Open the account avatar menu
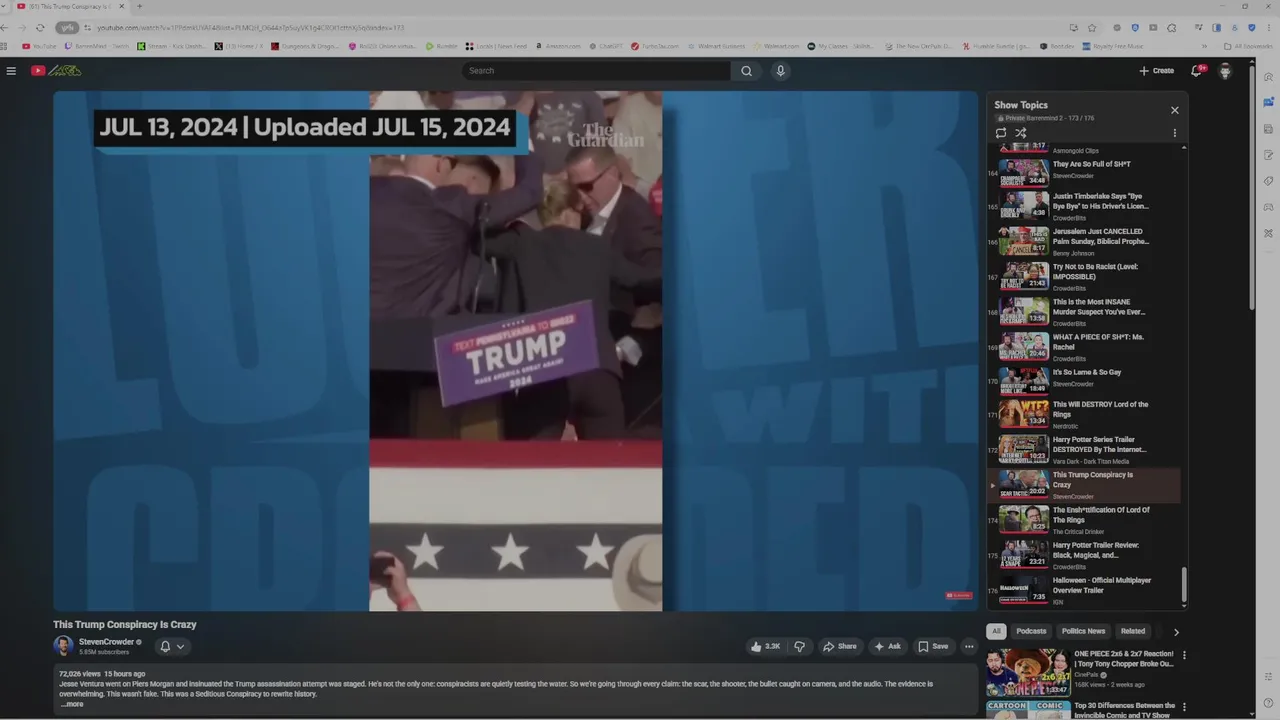The image size is (1280, 720). [1225, 71]
